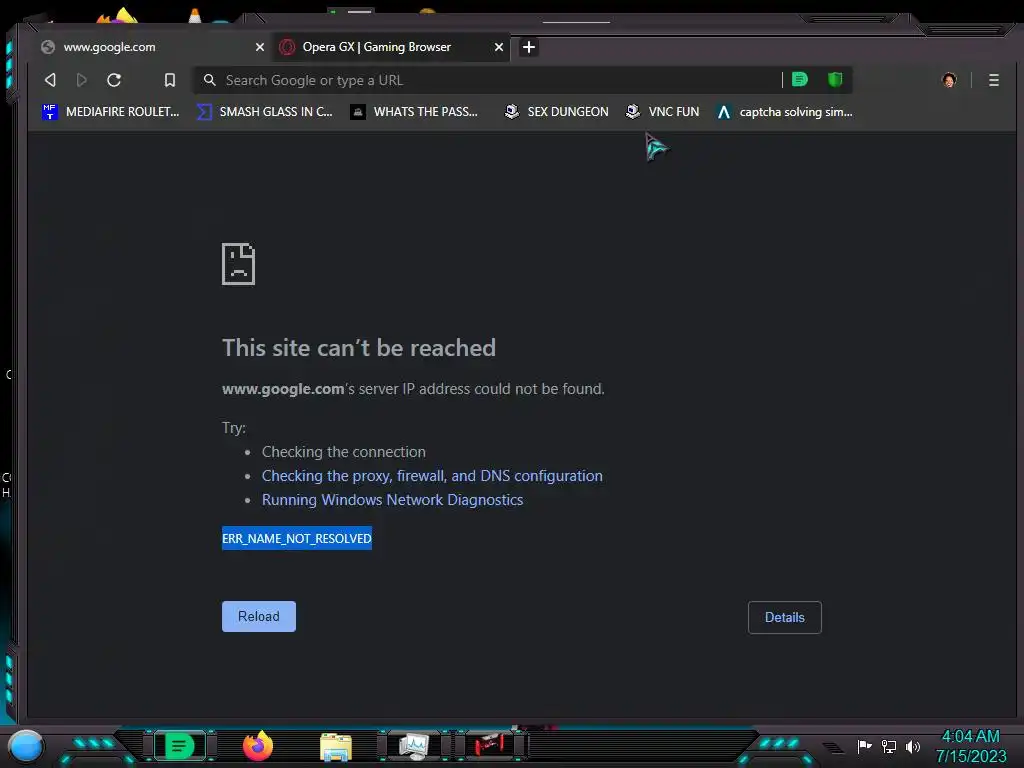This screenshot has height=768, width=1024.
Task: Switch to the www.google.com tab
Action: [x=150, y=47]
